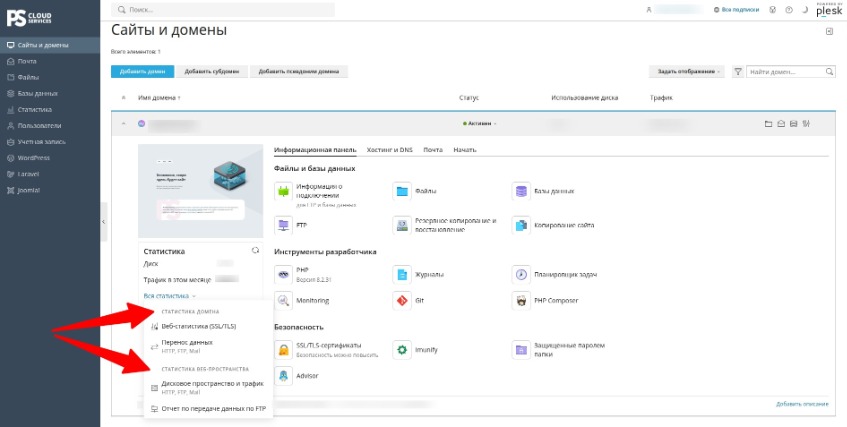This screenshot has width=847, height=427.
Task: Switch to the Начать tab
Action: [x=465, y=150]
